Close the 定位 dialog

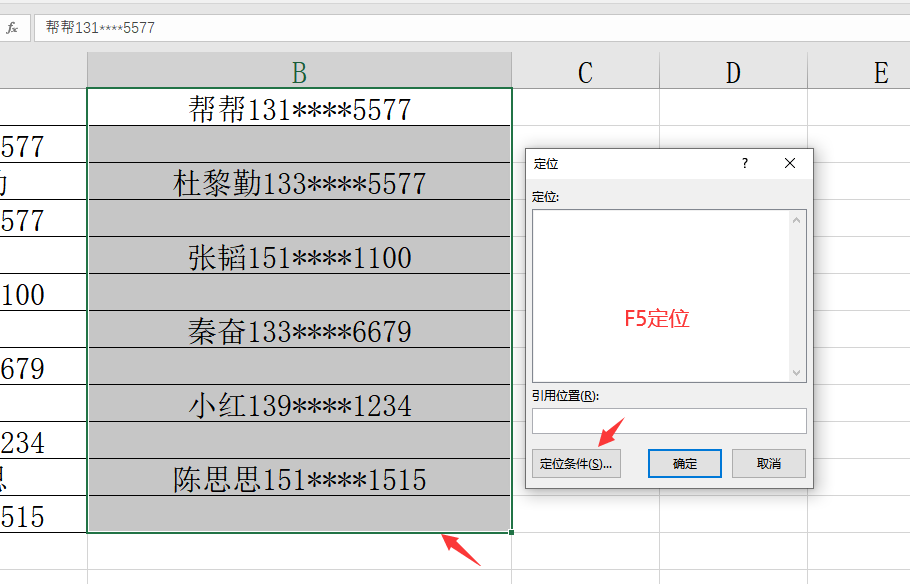pyautogui.click(x=790, y=163)
